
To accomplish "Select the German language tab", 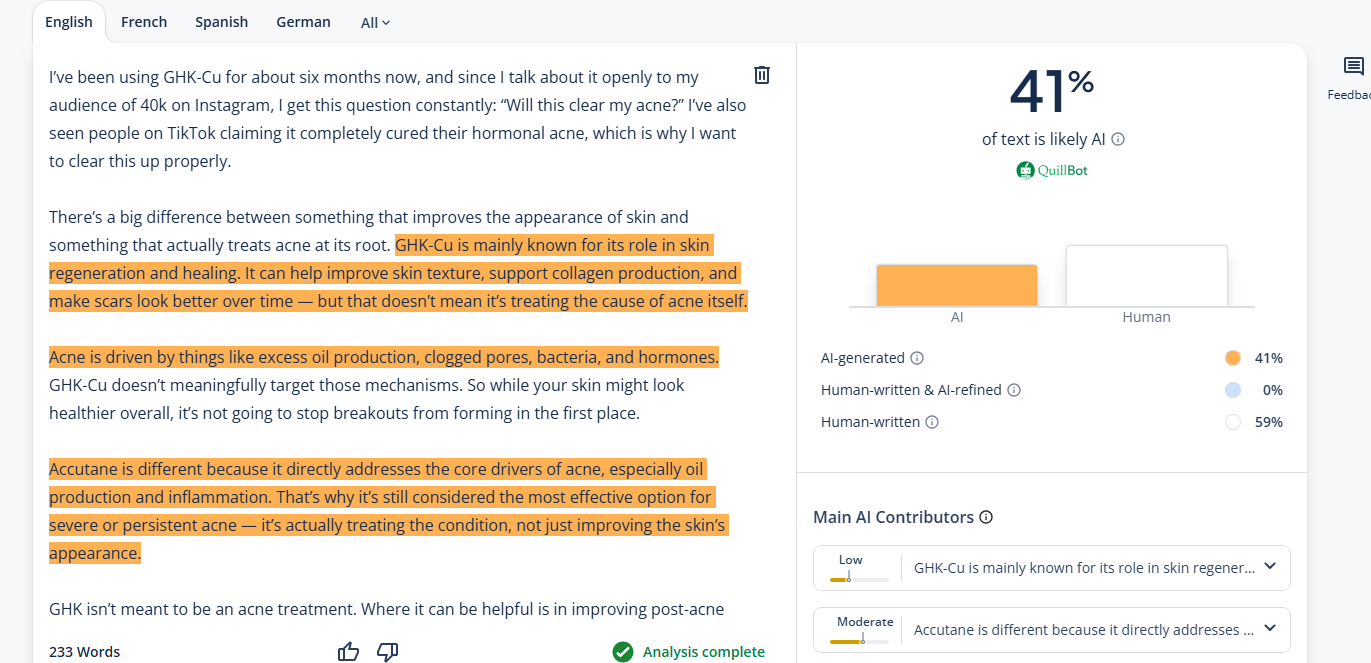I will tap(303, 22).
